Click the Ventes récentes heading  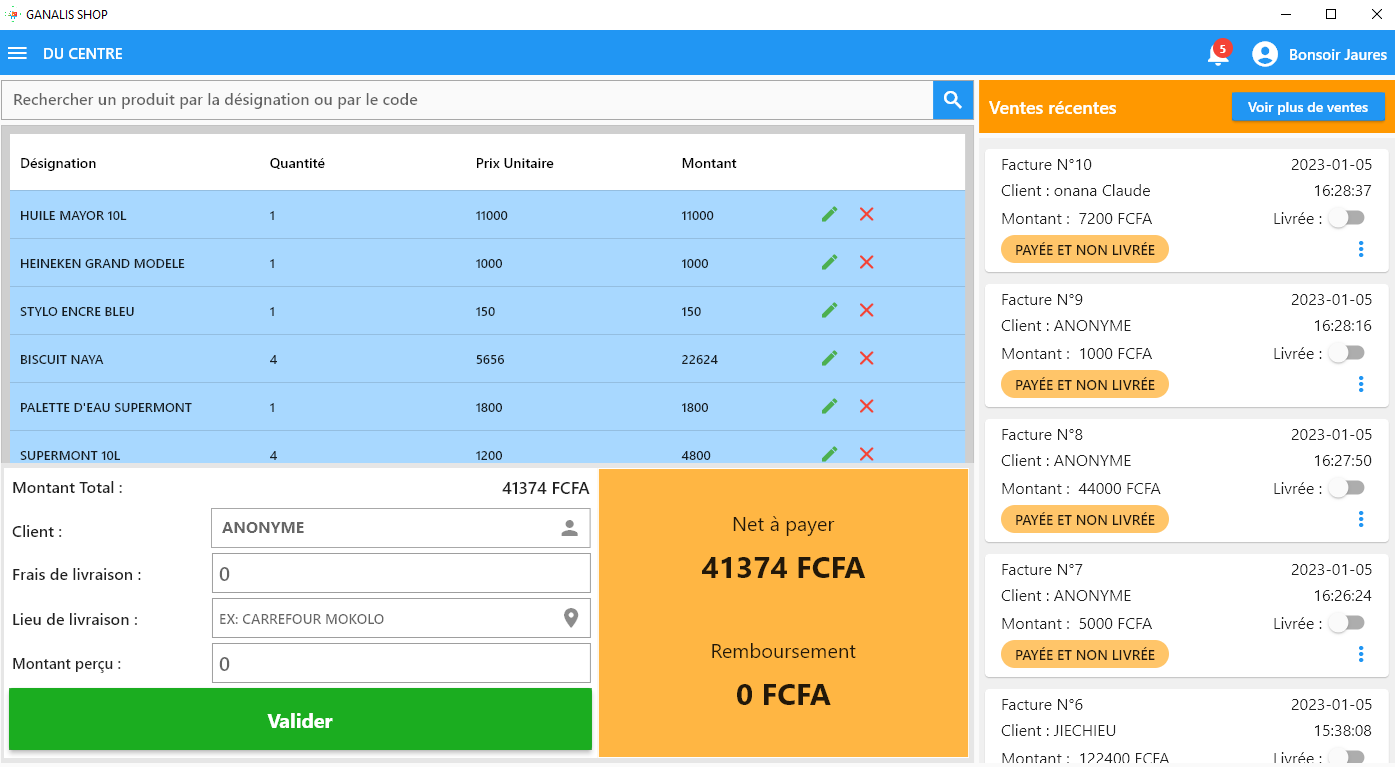[x=1052, y=107]
